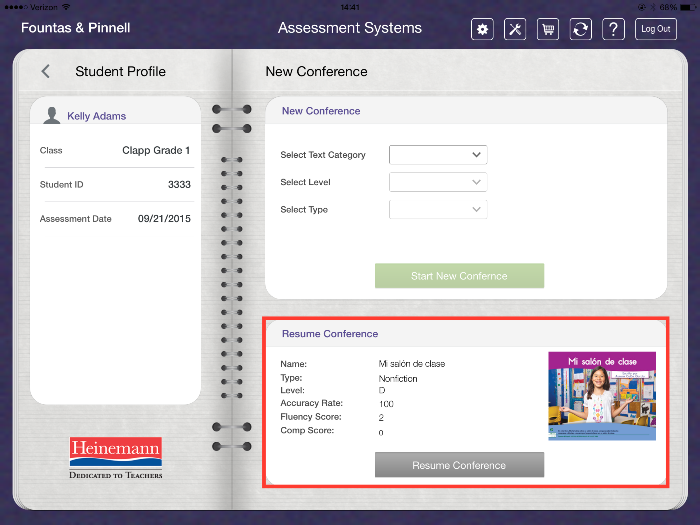700x525 pixels.
Task: Click the student avatar icon
Action: [x=52, y=115]
